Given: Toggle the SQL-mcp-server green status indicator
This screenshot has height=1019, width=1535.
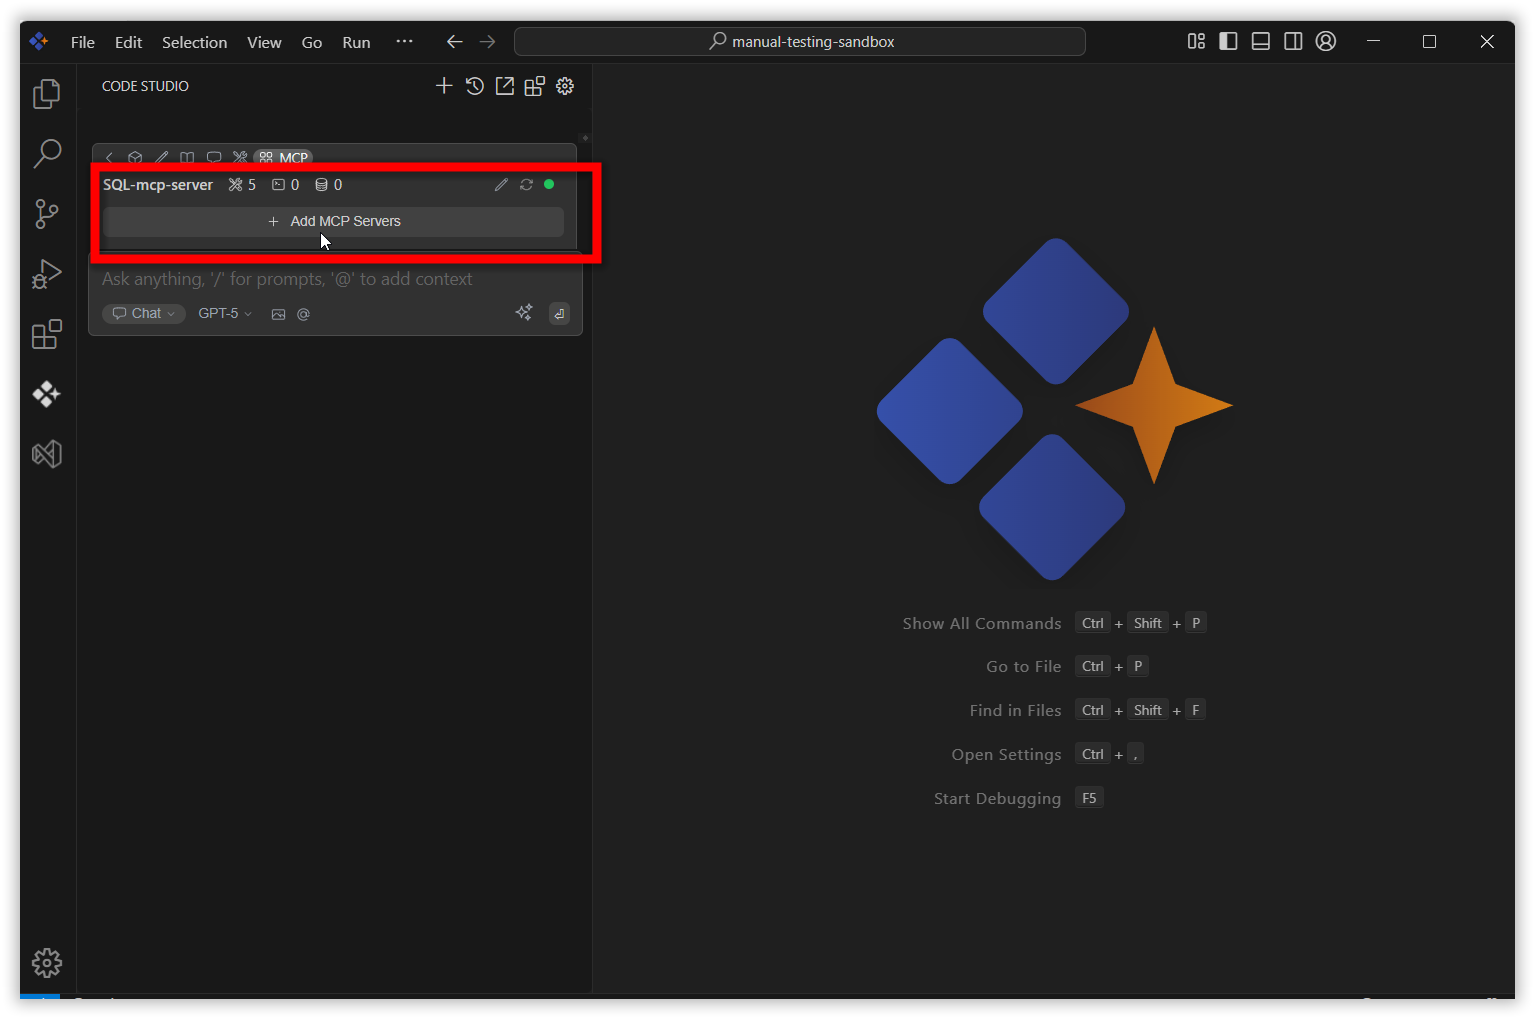Looking at the screenshot, I should coord(549,184).
